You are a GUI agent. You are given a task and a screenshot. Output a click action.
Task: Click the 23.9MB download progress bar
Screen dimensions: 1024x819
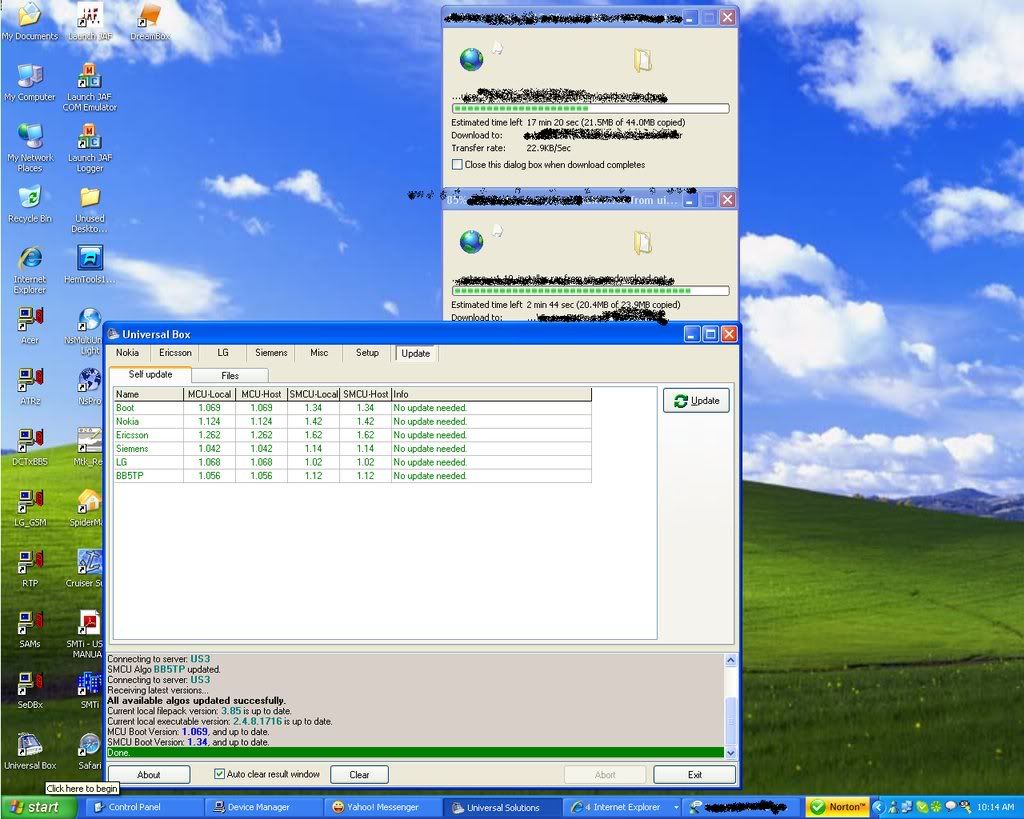[590, 291]
